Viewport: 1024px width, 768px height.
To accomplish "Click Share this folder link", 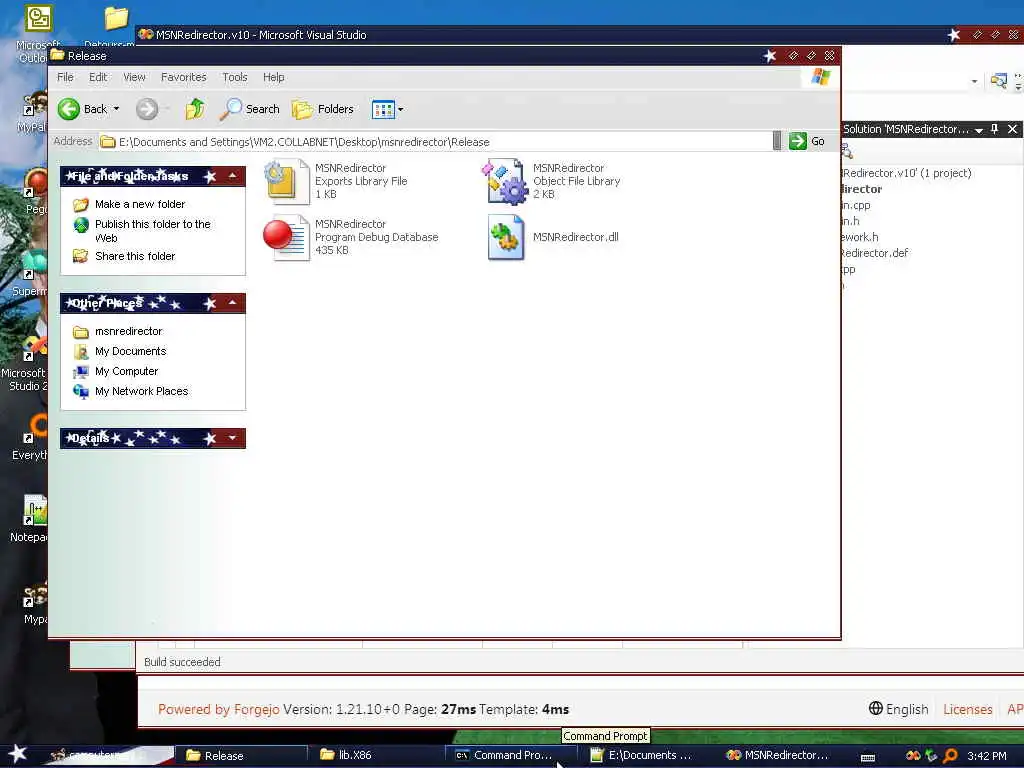I will coord(135,256).
